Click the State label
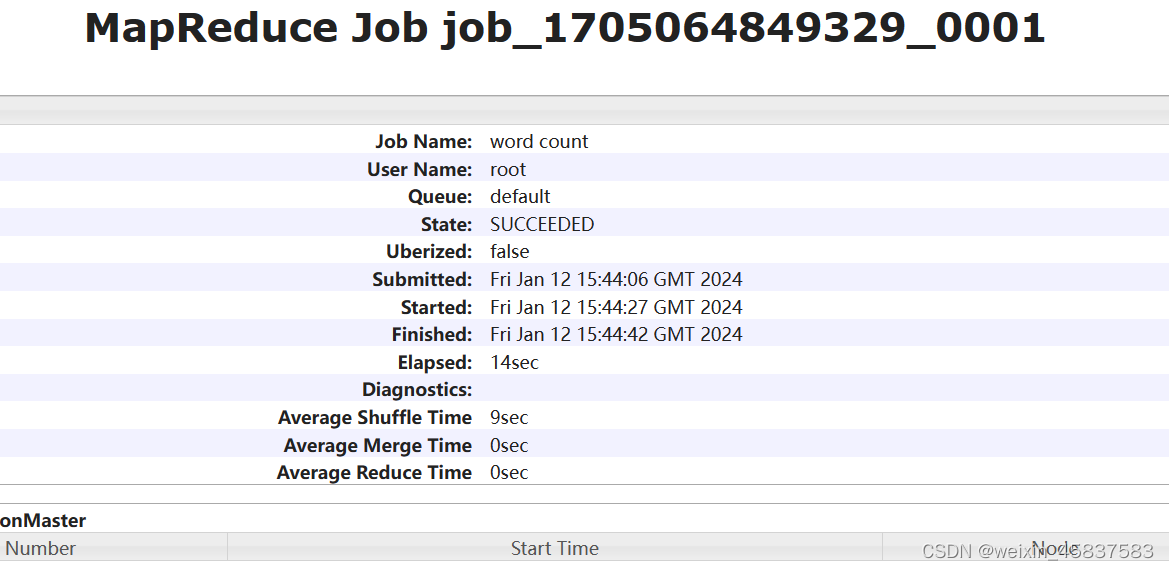Image resolution: width=1169 pixels, height=570 pixels. point(446,224)
